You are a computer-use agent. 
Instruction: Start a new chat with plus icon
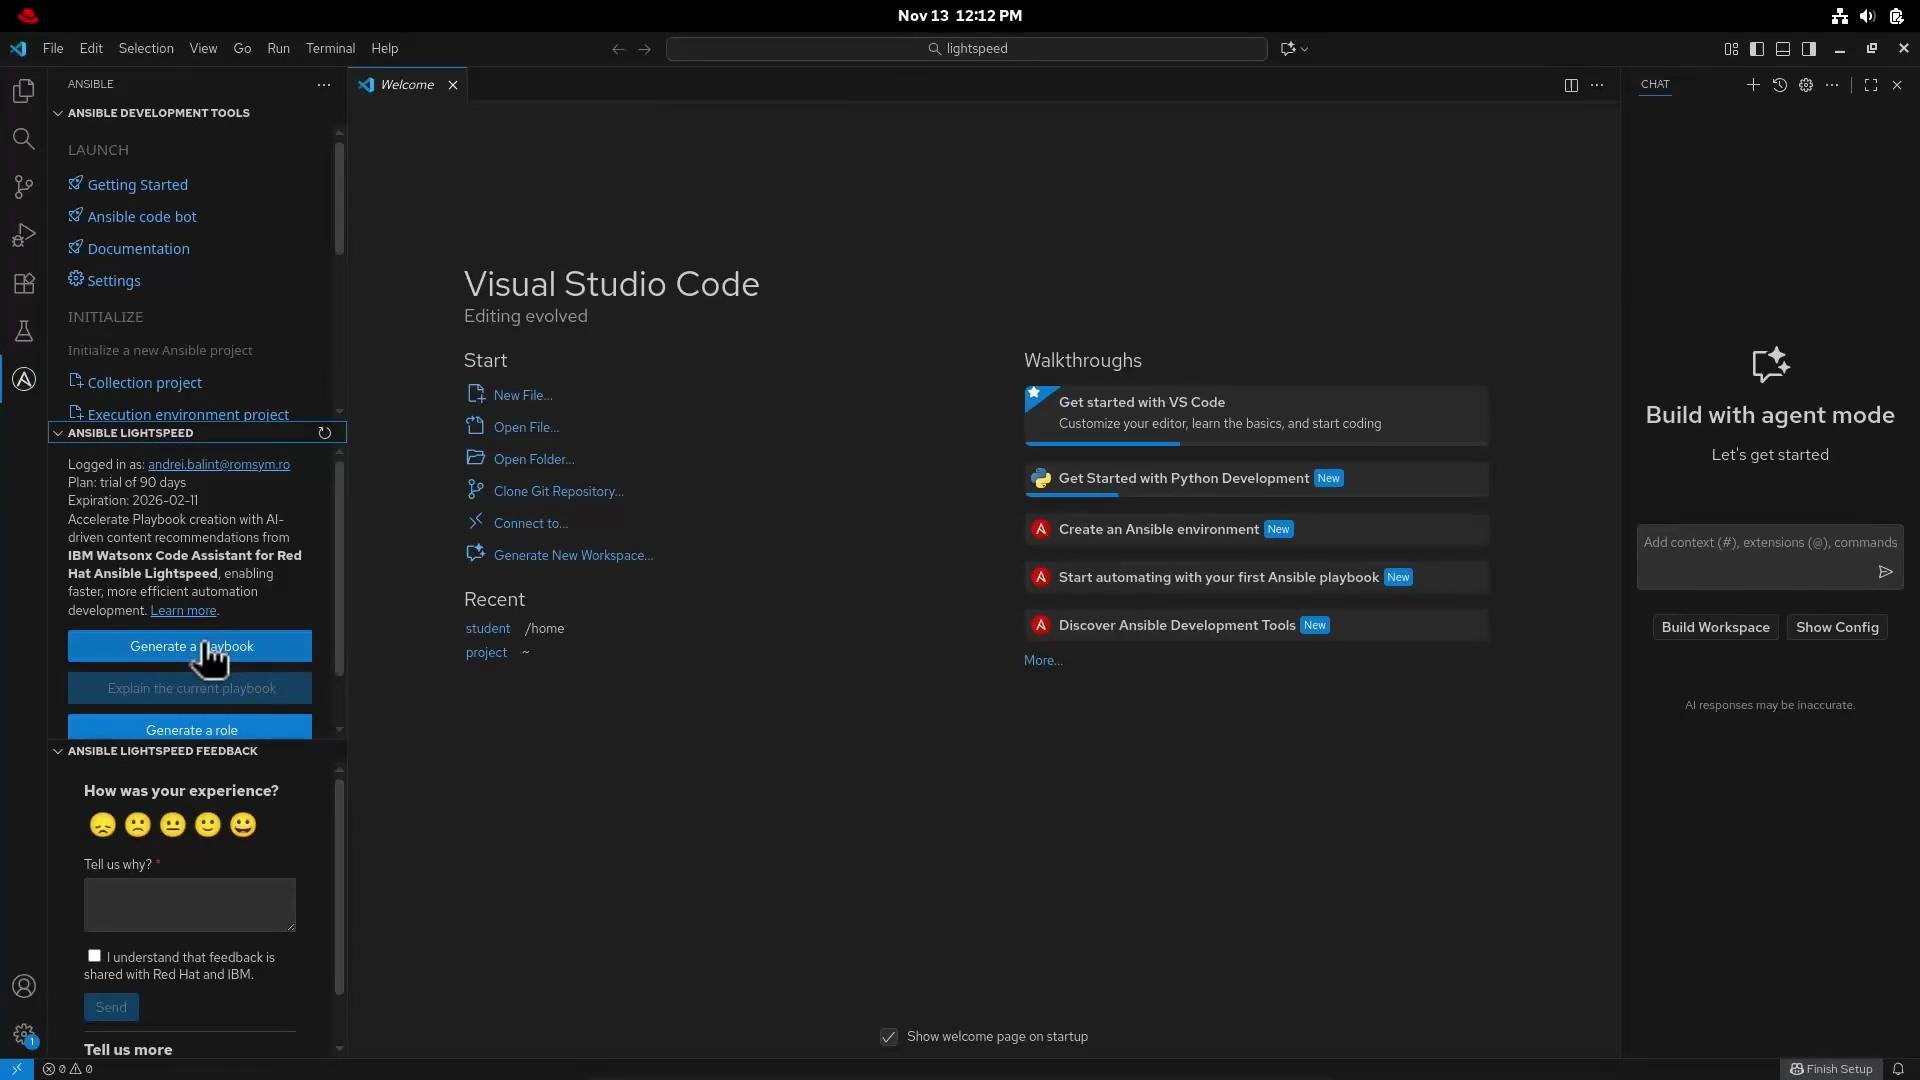coord(1753,85)
